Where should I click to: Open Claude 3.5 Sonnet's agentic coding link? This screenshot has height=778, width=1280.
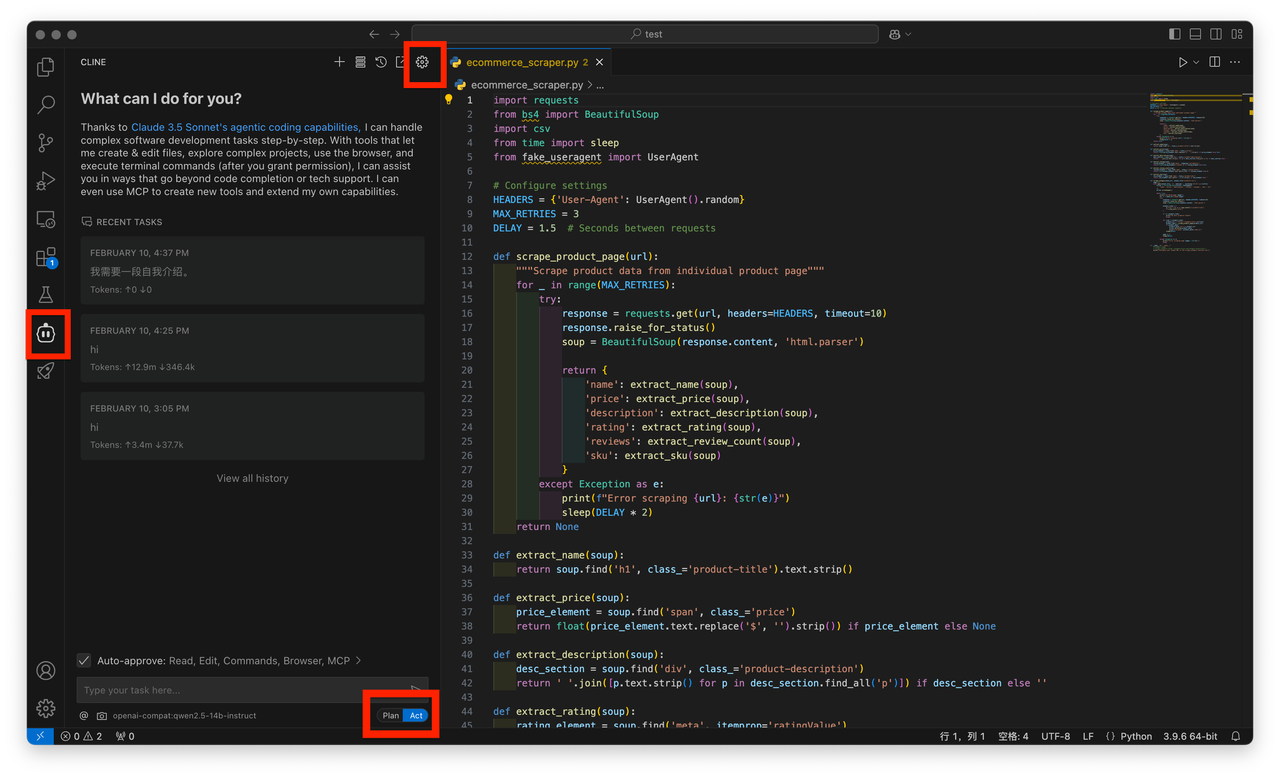pos(245,127)
